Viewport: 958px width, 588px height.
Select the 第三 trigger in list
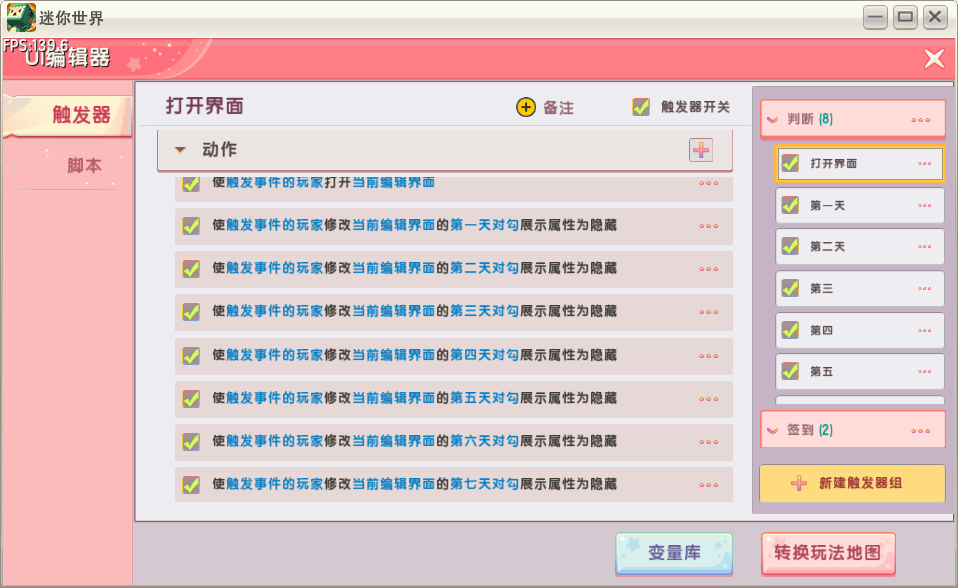pos(860,288)
